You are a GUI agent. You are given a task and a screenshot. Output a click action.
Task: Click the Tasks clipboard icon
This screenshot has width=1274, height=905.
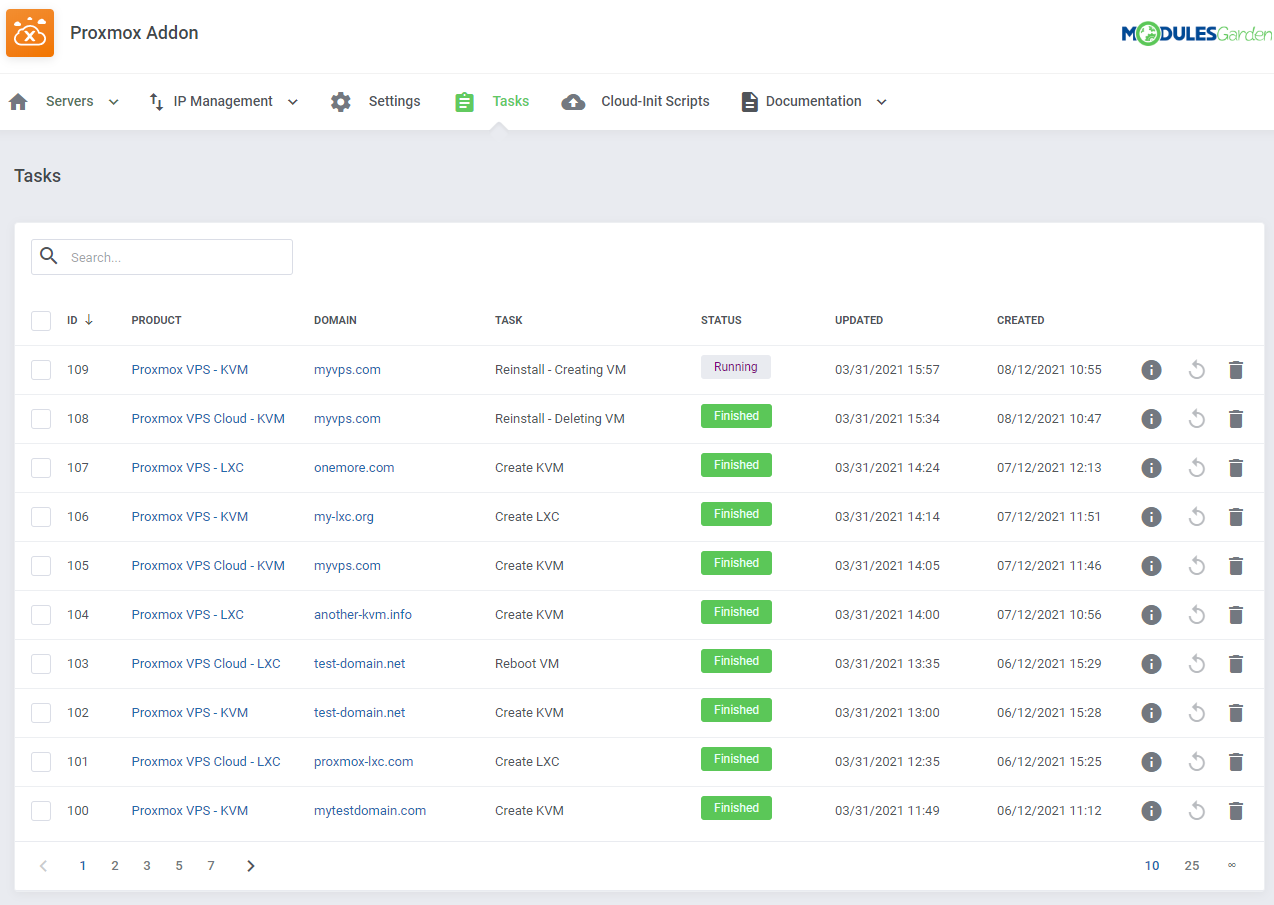[463, 100]
